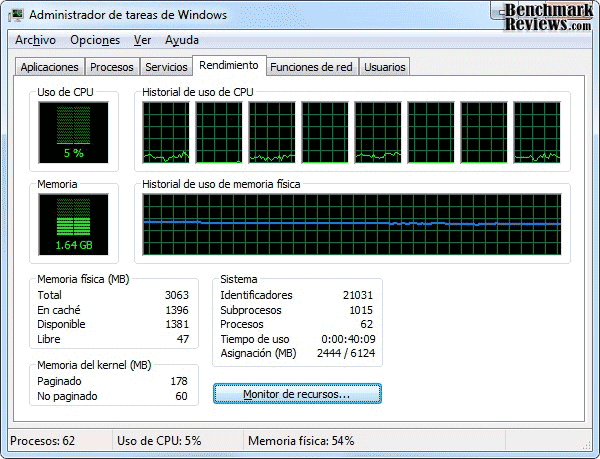The height and width of the screenshot is (459, 600).
Task: Click the Libre value 47
Action: (183, 339)
